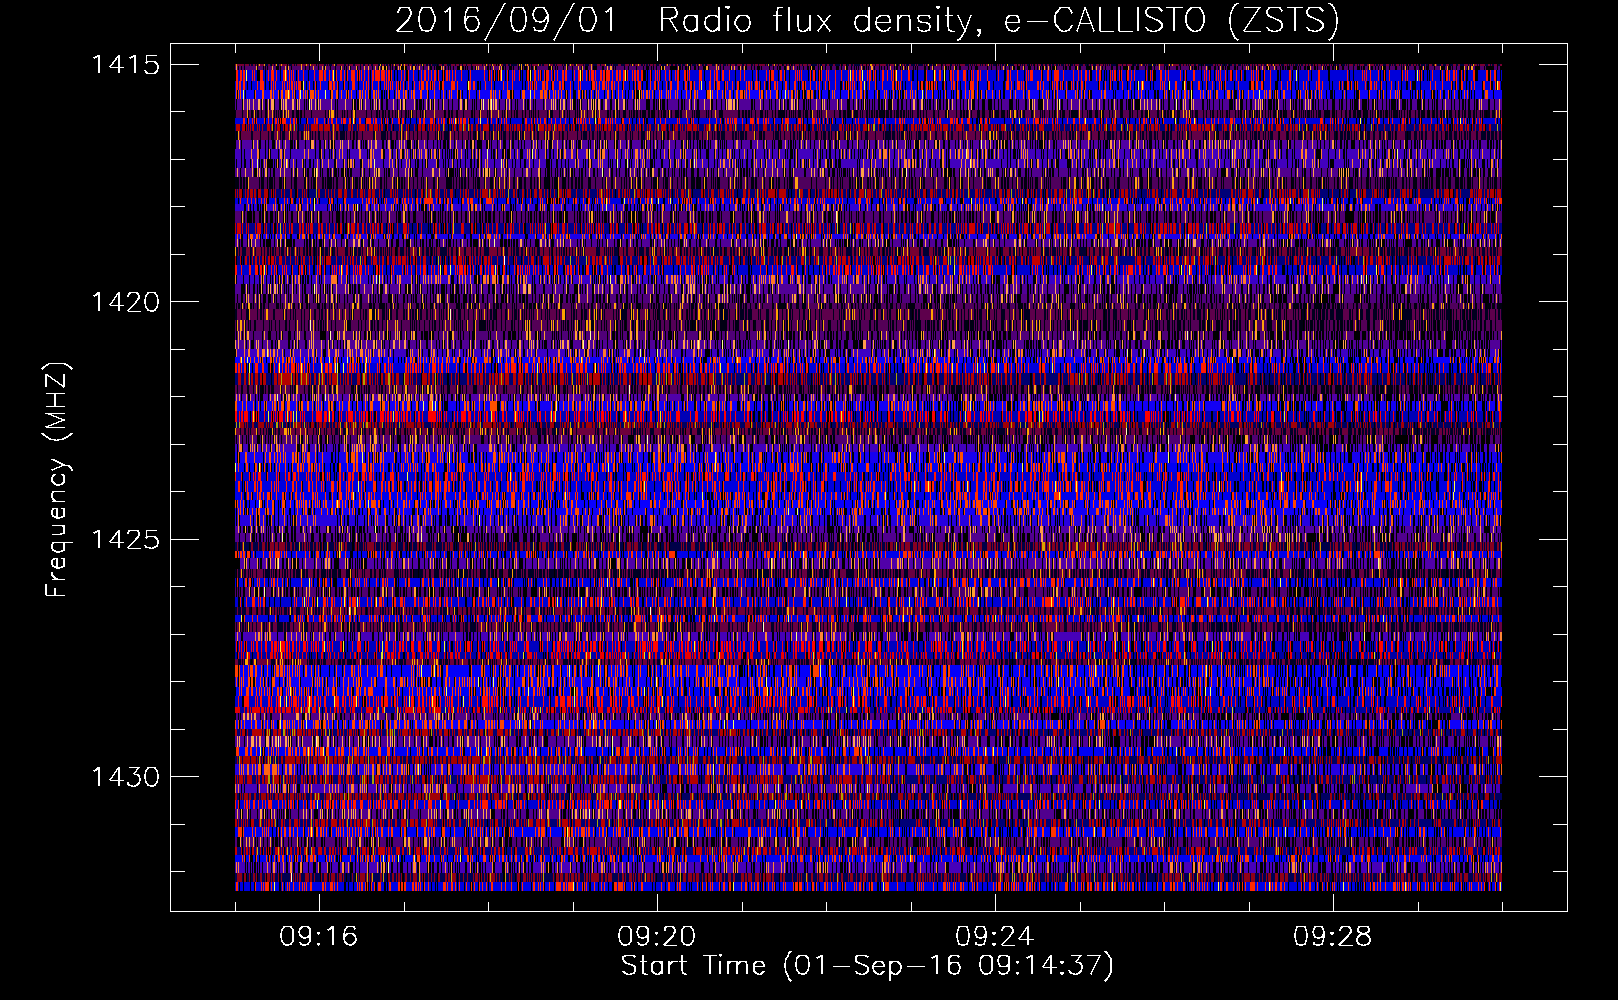Screen dimensions: 1618x1000
Task: Click the 09:20 time tick label
Action: 657,937
